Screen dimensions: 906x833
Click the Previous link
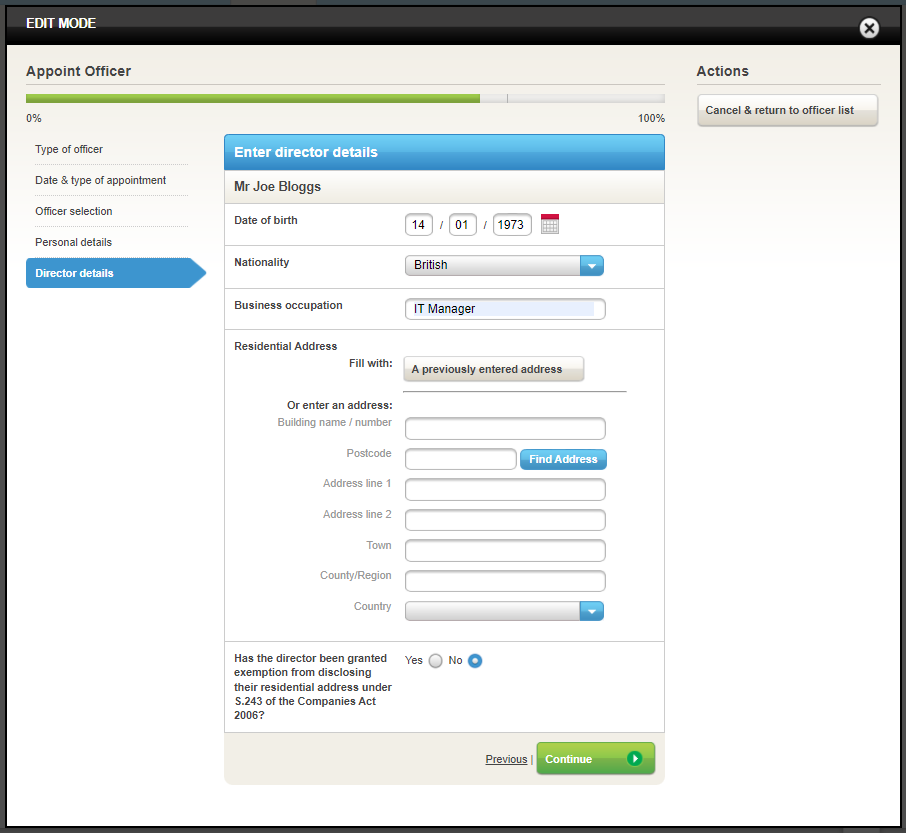(x=506, y=759)
